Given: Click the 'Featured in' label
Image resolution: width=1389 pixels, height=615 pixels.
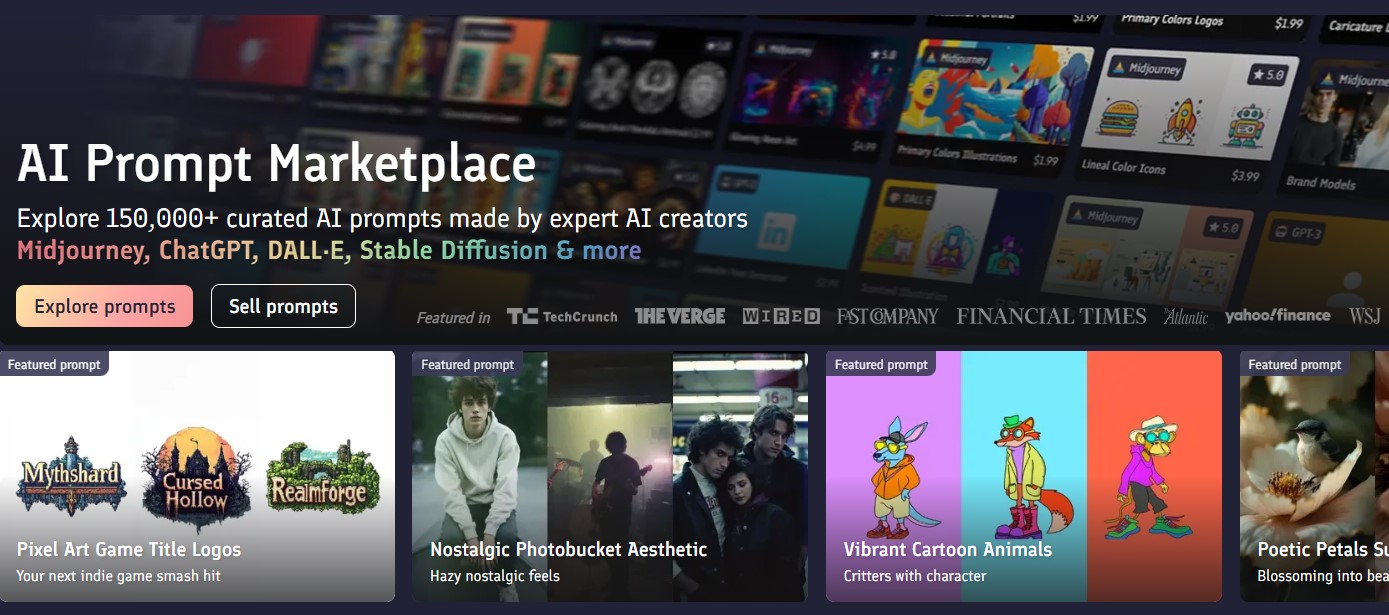Looking at the screenshot, I should pyautogui.click(x=453, y=317).
